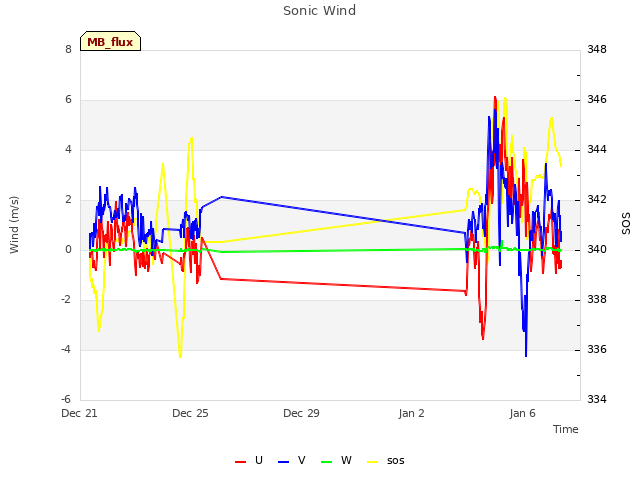The width and height of the screenshot is (640, 480).
Task: Click the 338 right axis value
Action: 597,300
